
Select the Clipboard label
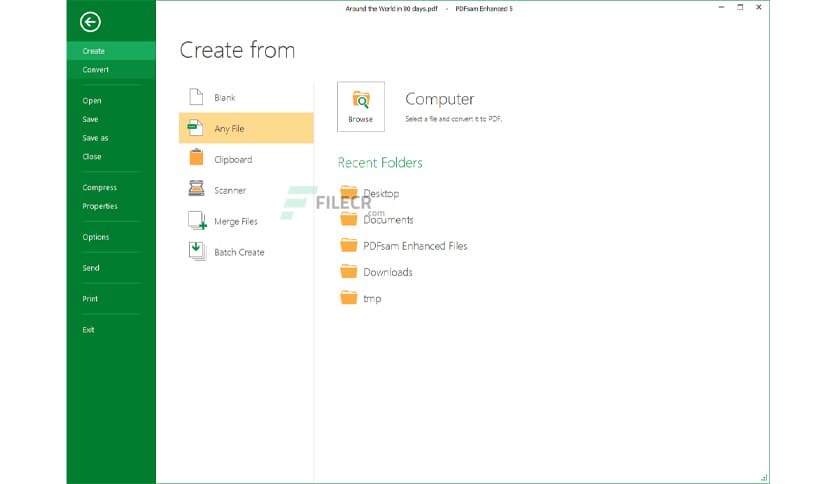click(233, 159)
